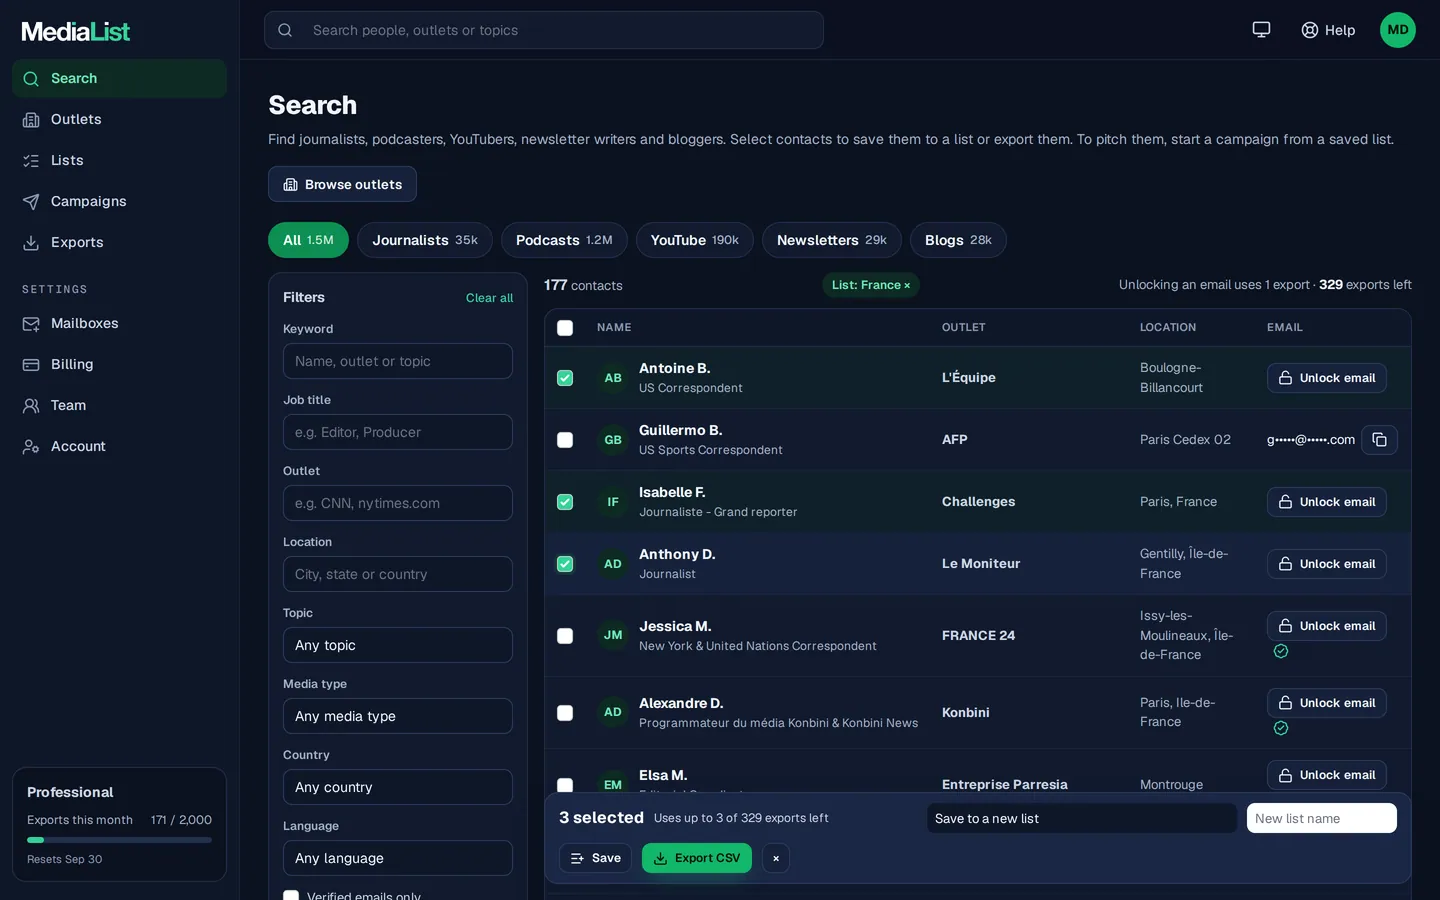Screen dimensions: 1440x900
Task: Click the Browse outlets button
Action: click(x=342, y=184)
